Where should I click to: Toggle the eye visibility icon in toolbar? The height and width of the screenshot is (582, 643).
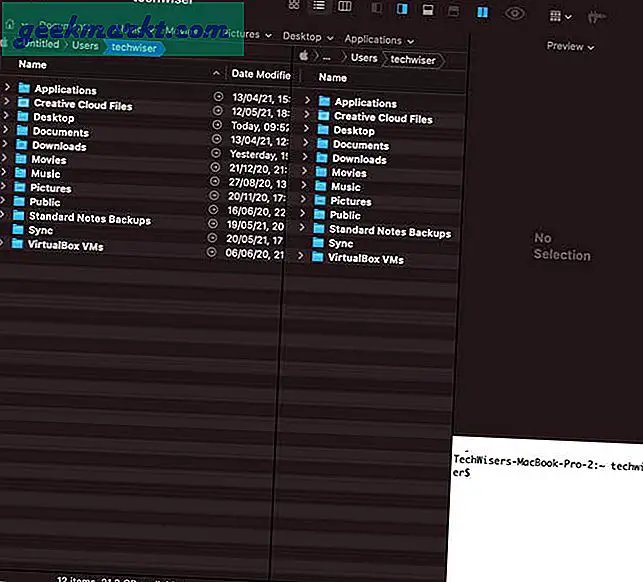tap(515, 14)
